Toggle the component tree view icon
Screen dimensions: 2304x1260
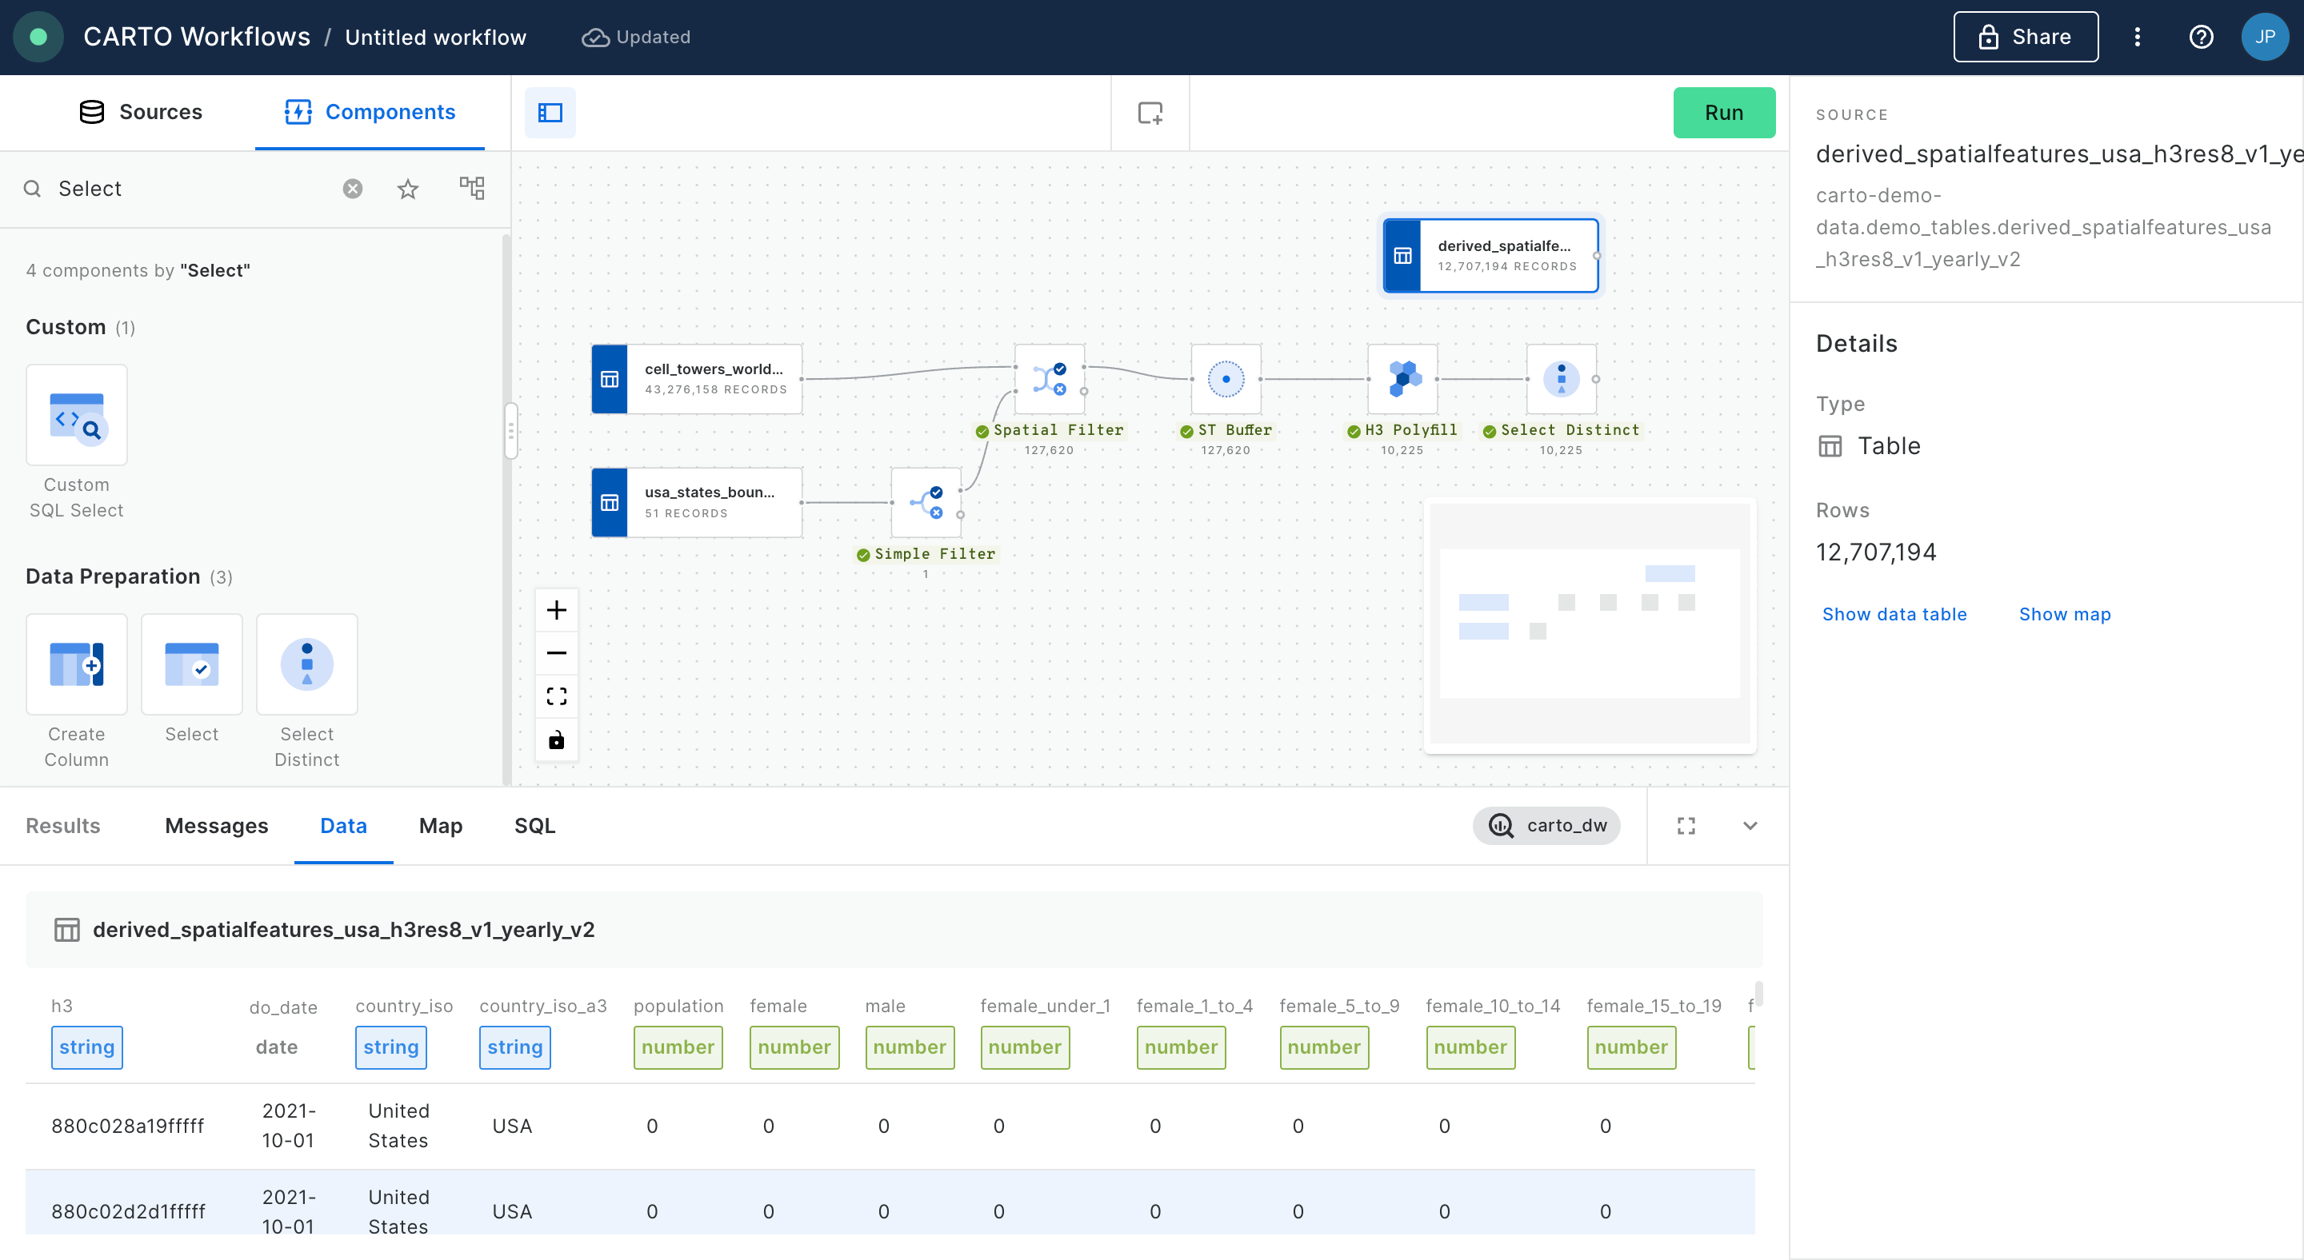click(471, 188)
